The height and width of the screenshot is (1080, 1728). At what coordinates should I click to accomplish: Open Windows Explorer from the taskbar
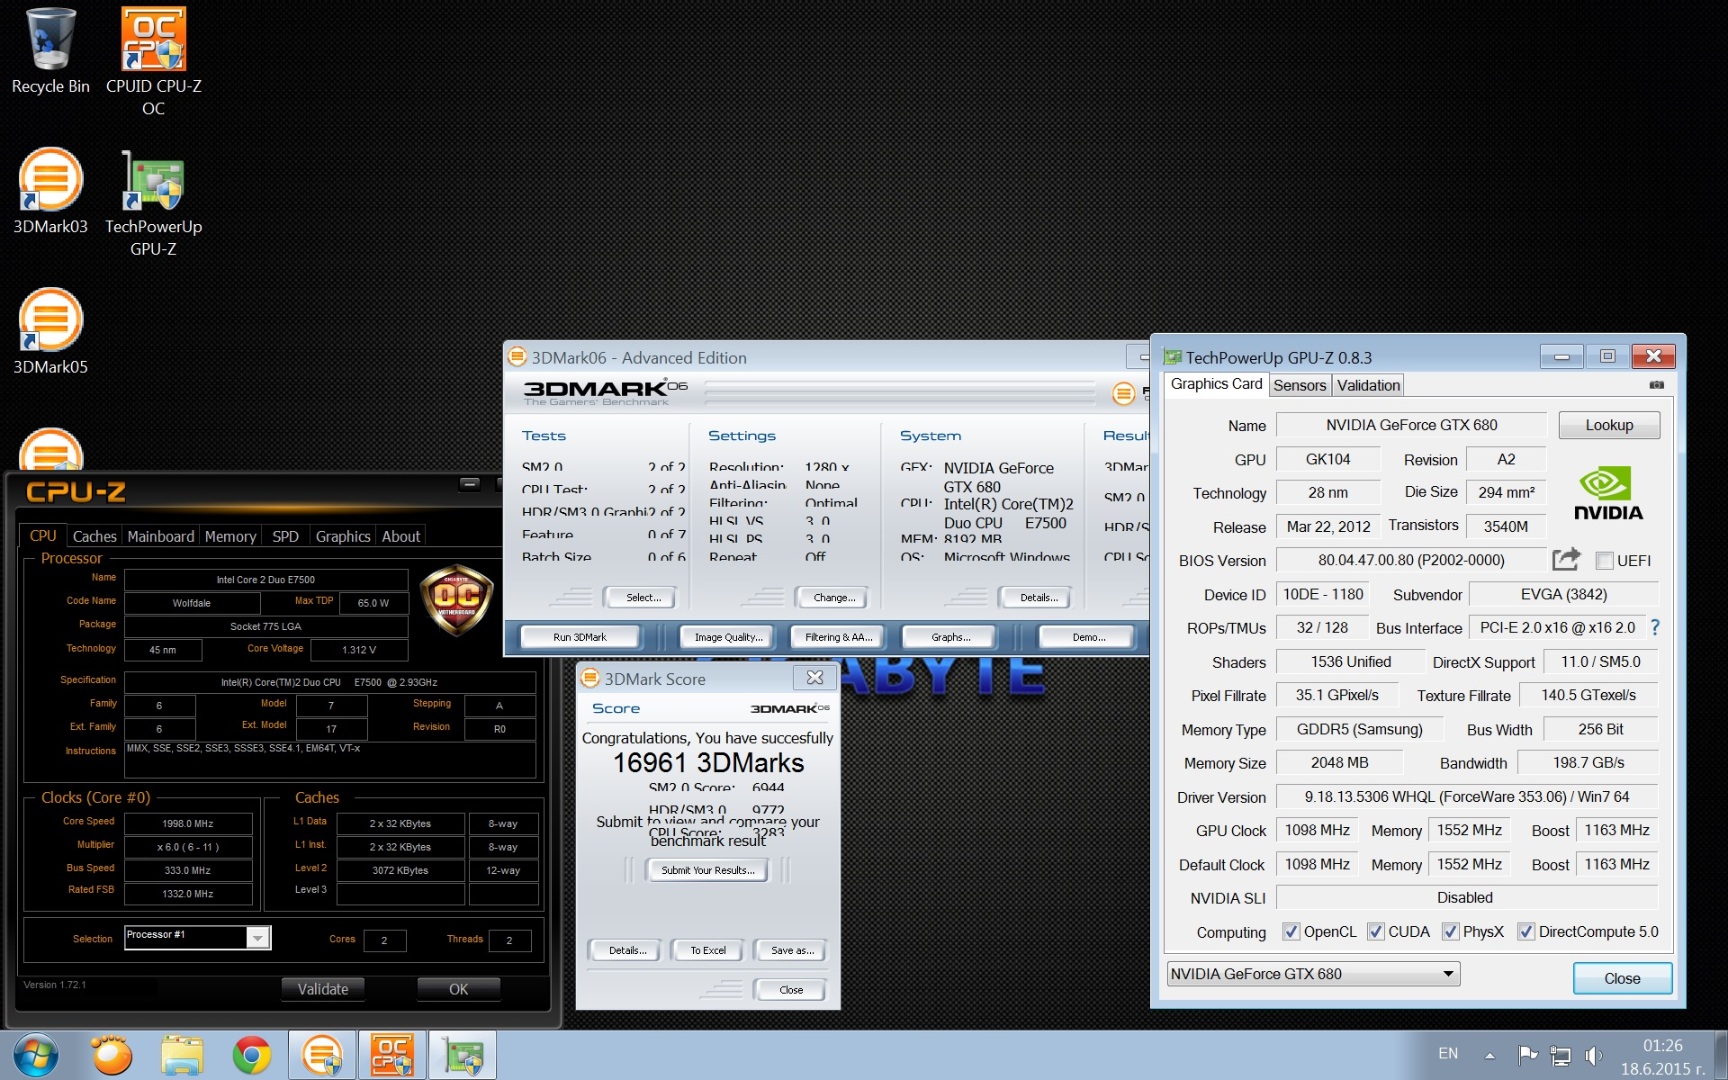click(x=182, y=1055)
